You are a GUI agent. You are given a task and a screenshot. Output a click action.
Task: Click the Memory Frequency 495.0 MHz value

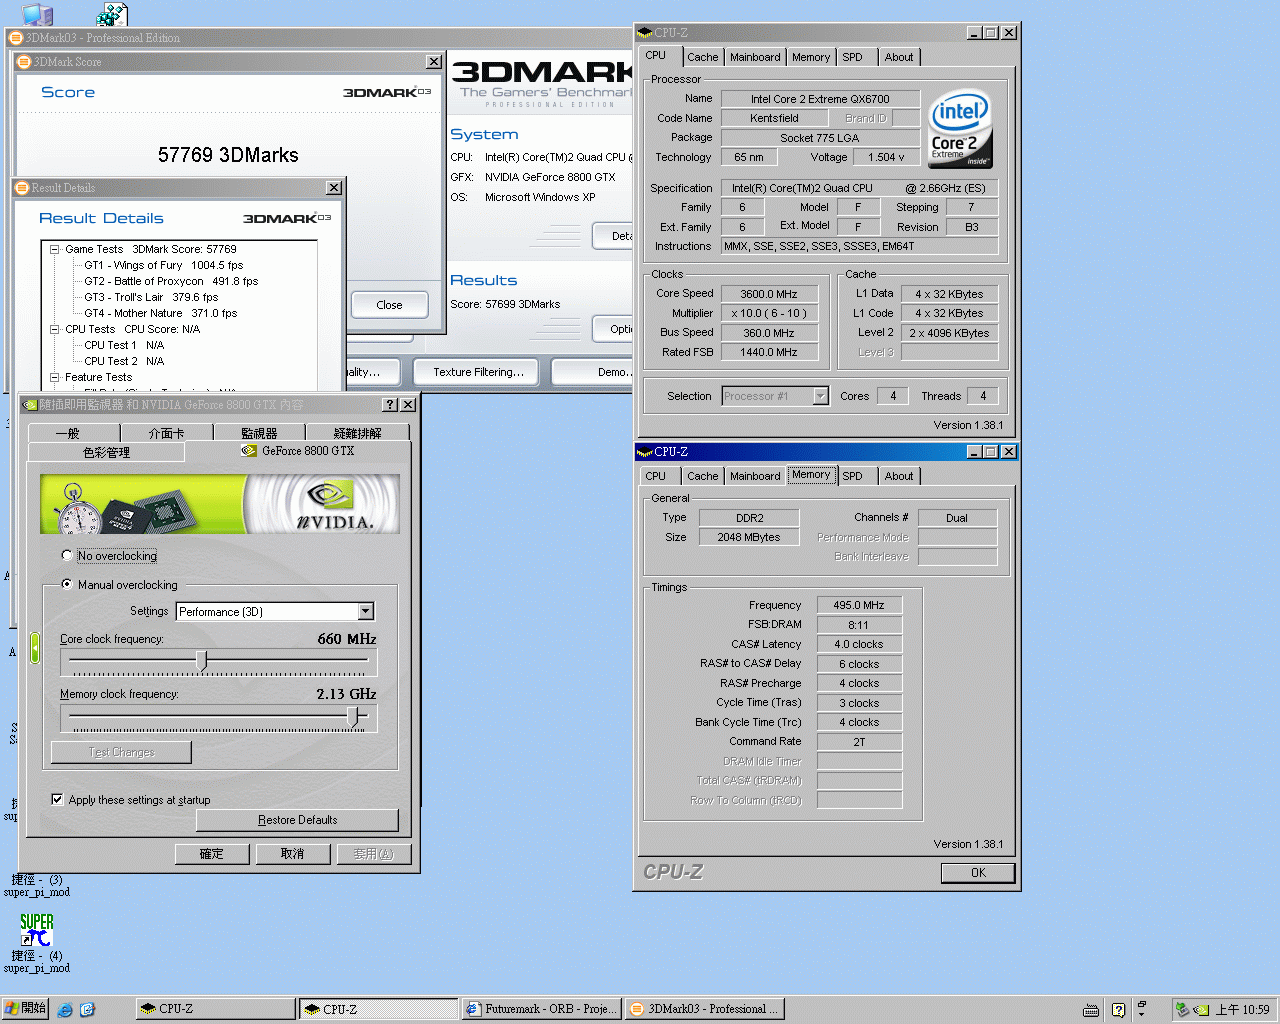(x=859, y=605)
